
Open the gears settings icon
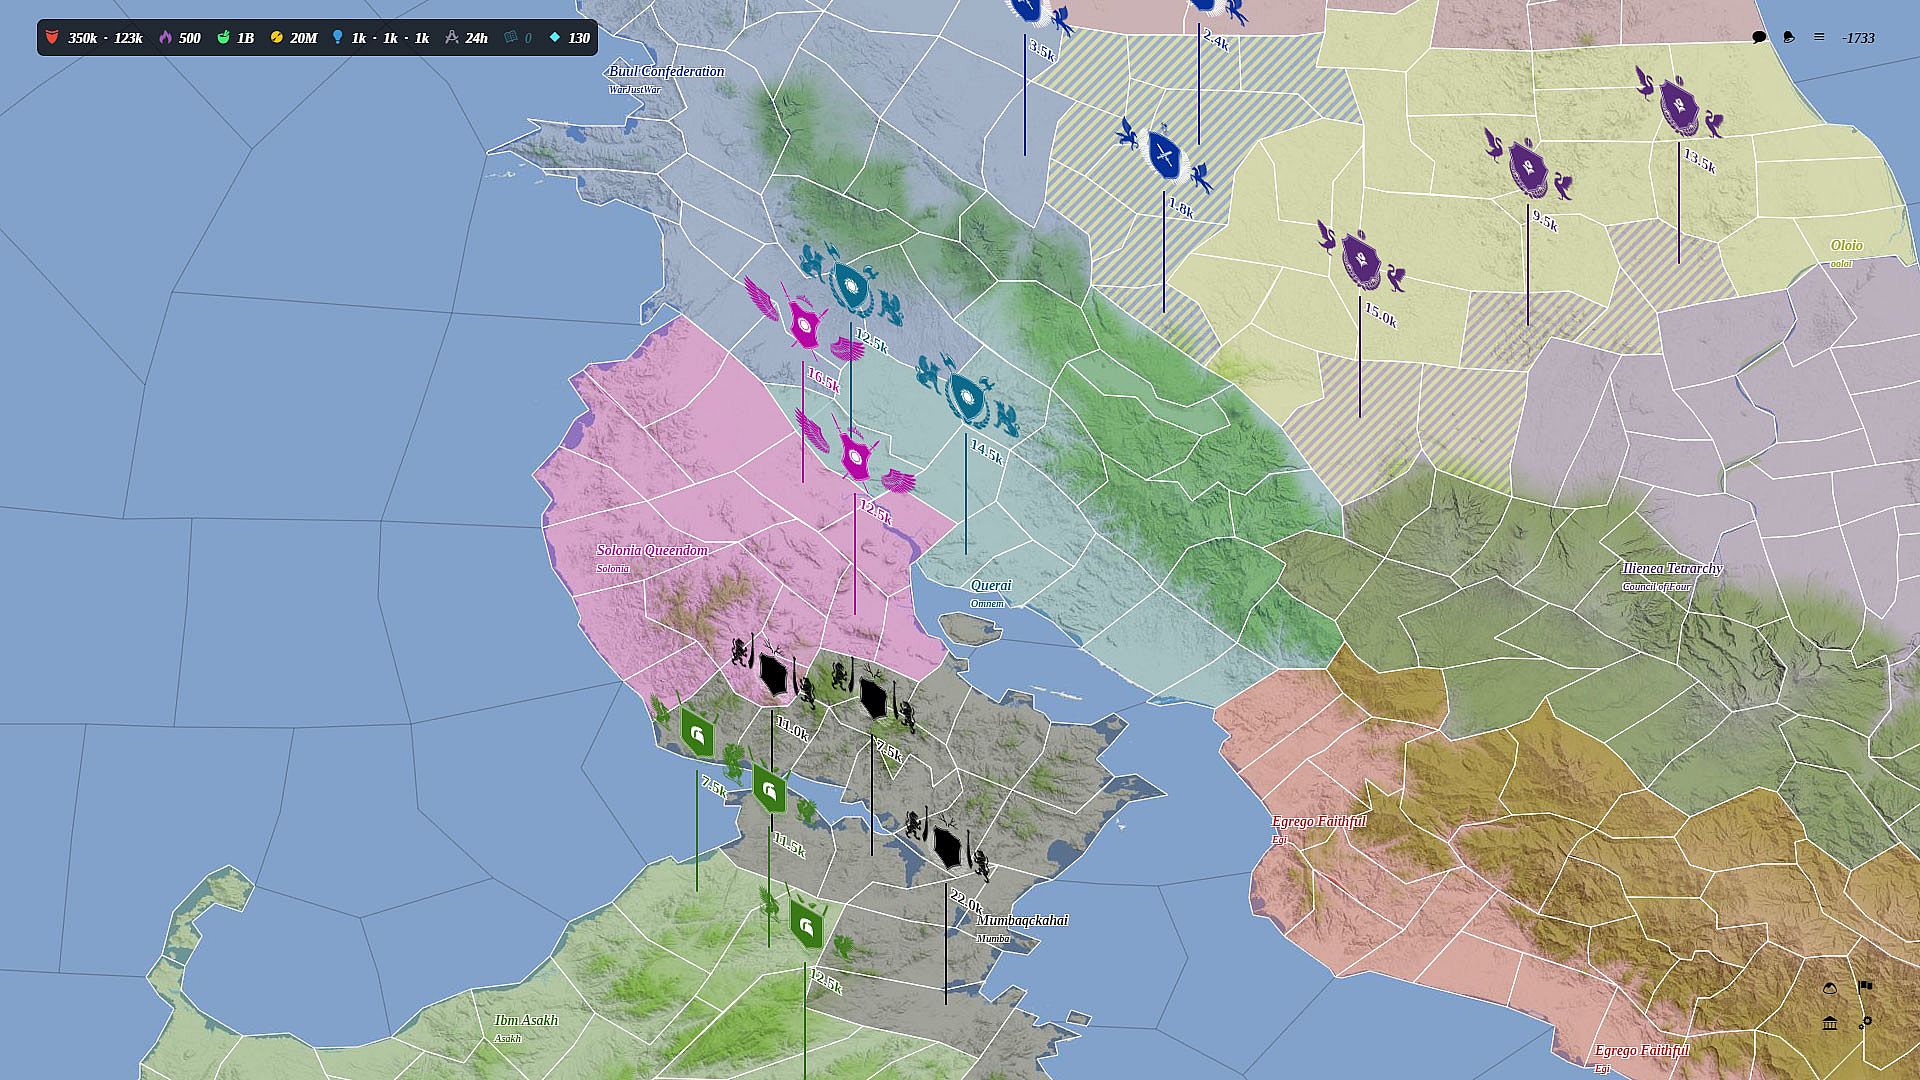tap(1865, 1022)
